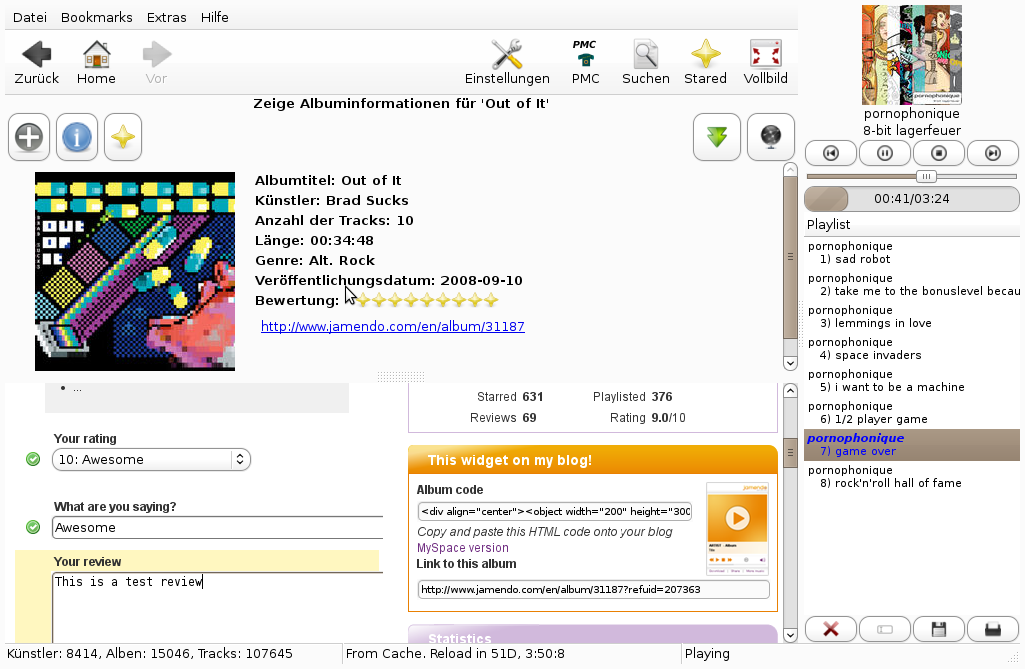The image size is (1025, 669).
Task: Open the MySpace version link
Action: click(463, 548)
